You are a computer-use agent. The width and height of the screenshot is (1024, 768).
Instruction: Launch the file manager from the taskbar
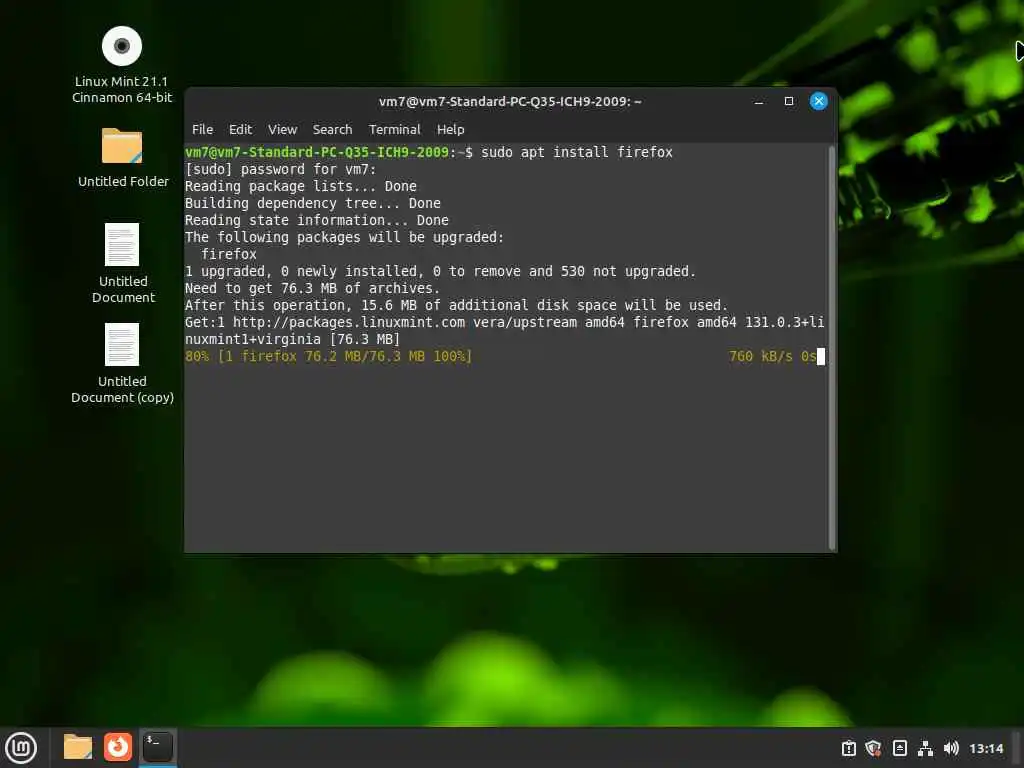78,746
